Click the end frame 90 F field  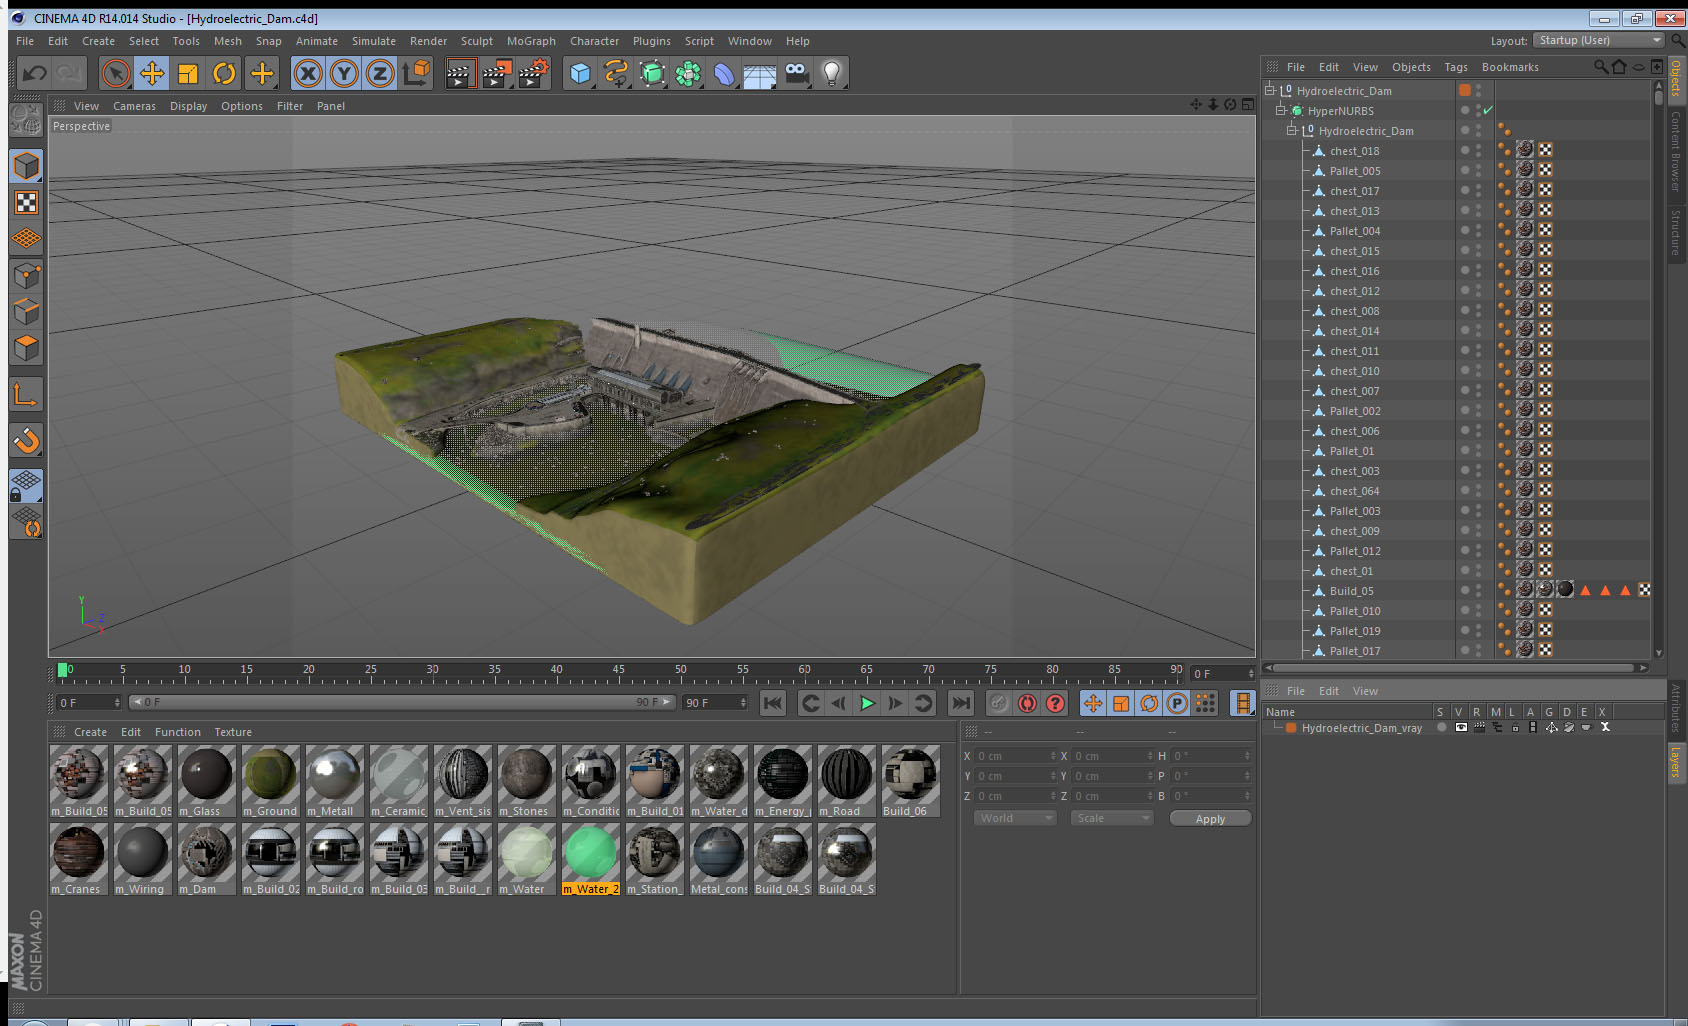(715, 703)
